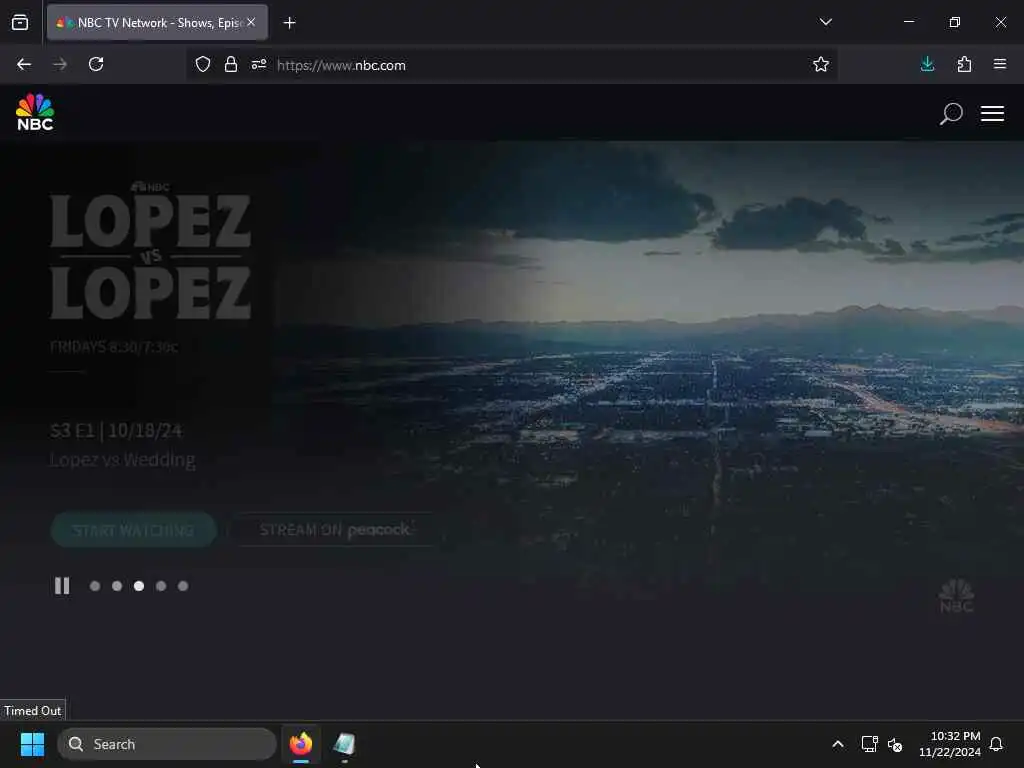Click the nbc.com URL address field

[512, 65]
